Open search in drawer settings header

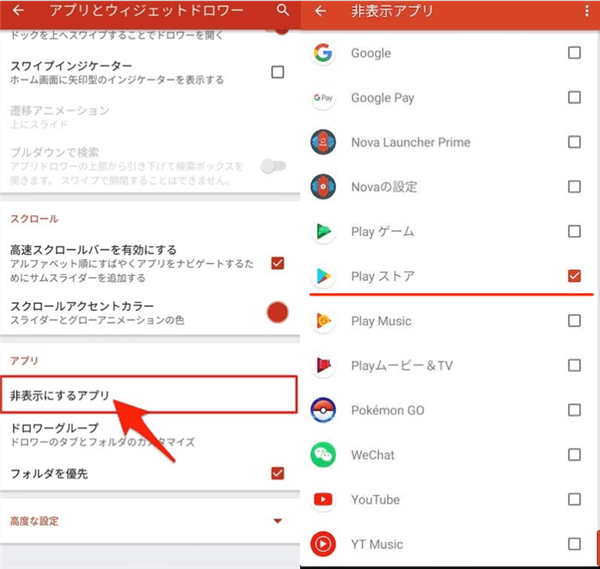(x=283, y=10)
